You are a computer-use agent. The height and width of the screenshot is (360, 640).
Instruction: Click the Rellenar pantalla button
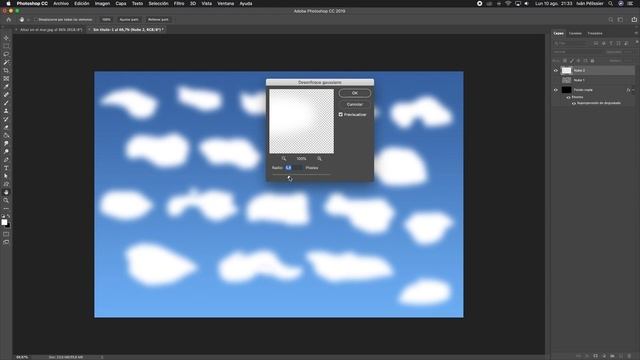click(x=158, y=20)
